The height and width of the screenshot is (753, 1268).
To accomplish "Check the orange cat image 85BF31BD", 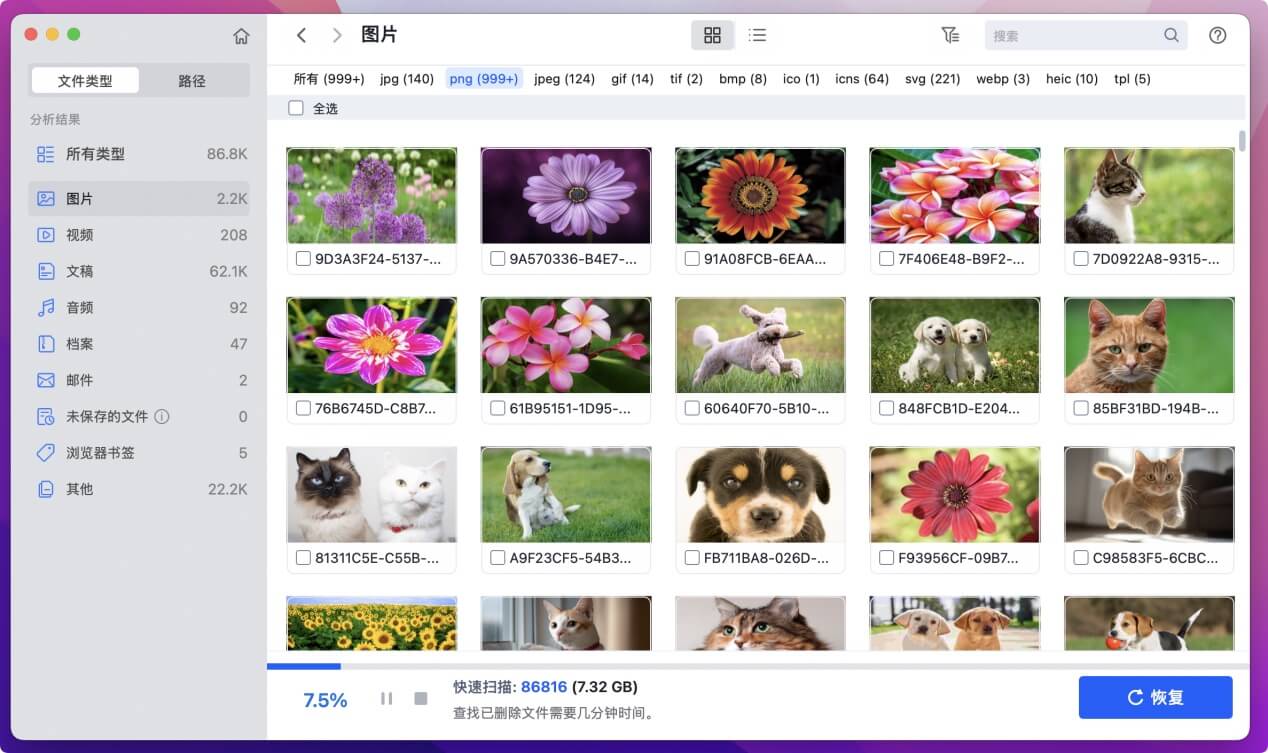I will coord(1080,407).
